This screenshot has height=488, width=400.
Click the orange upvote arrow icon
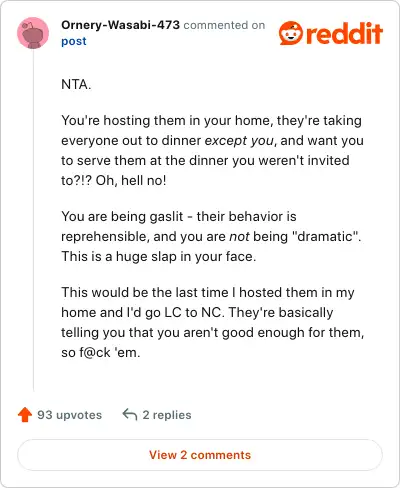25,415
